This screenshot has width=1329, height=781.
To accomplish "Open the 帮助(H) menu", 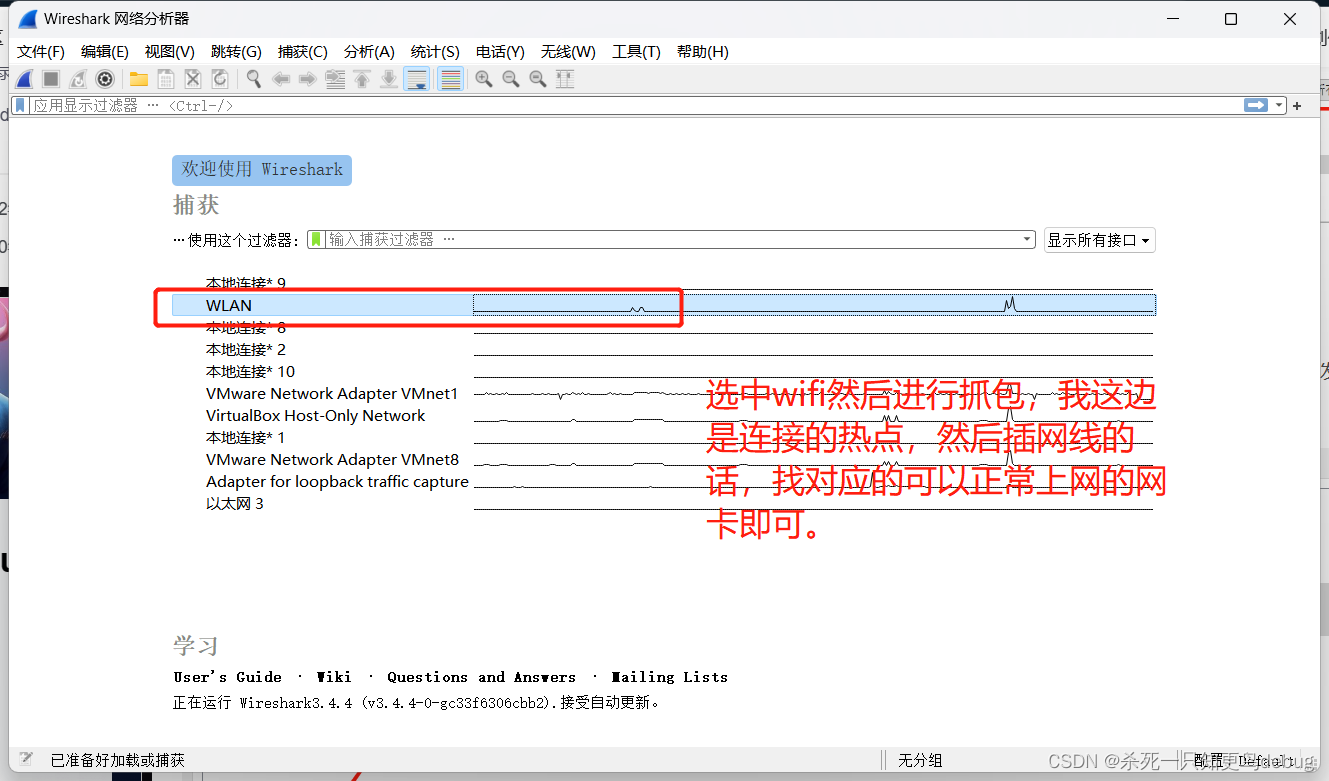I will pos(703,52).
